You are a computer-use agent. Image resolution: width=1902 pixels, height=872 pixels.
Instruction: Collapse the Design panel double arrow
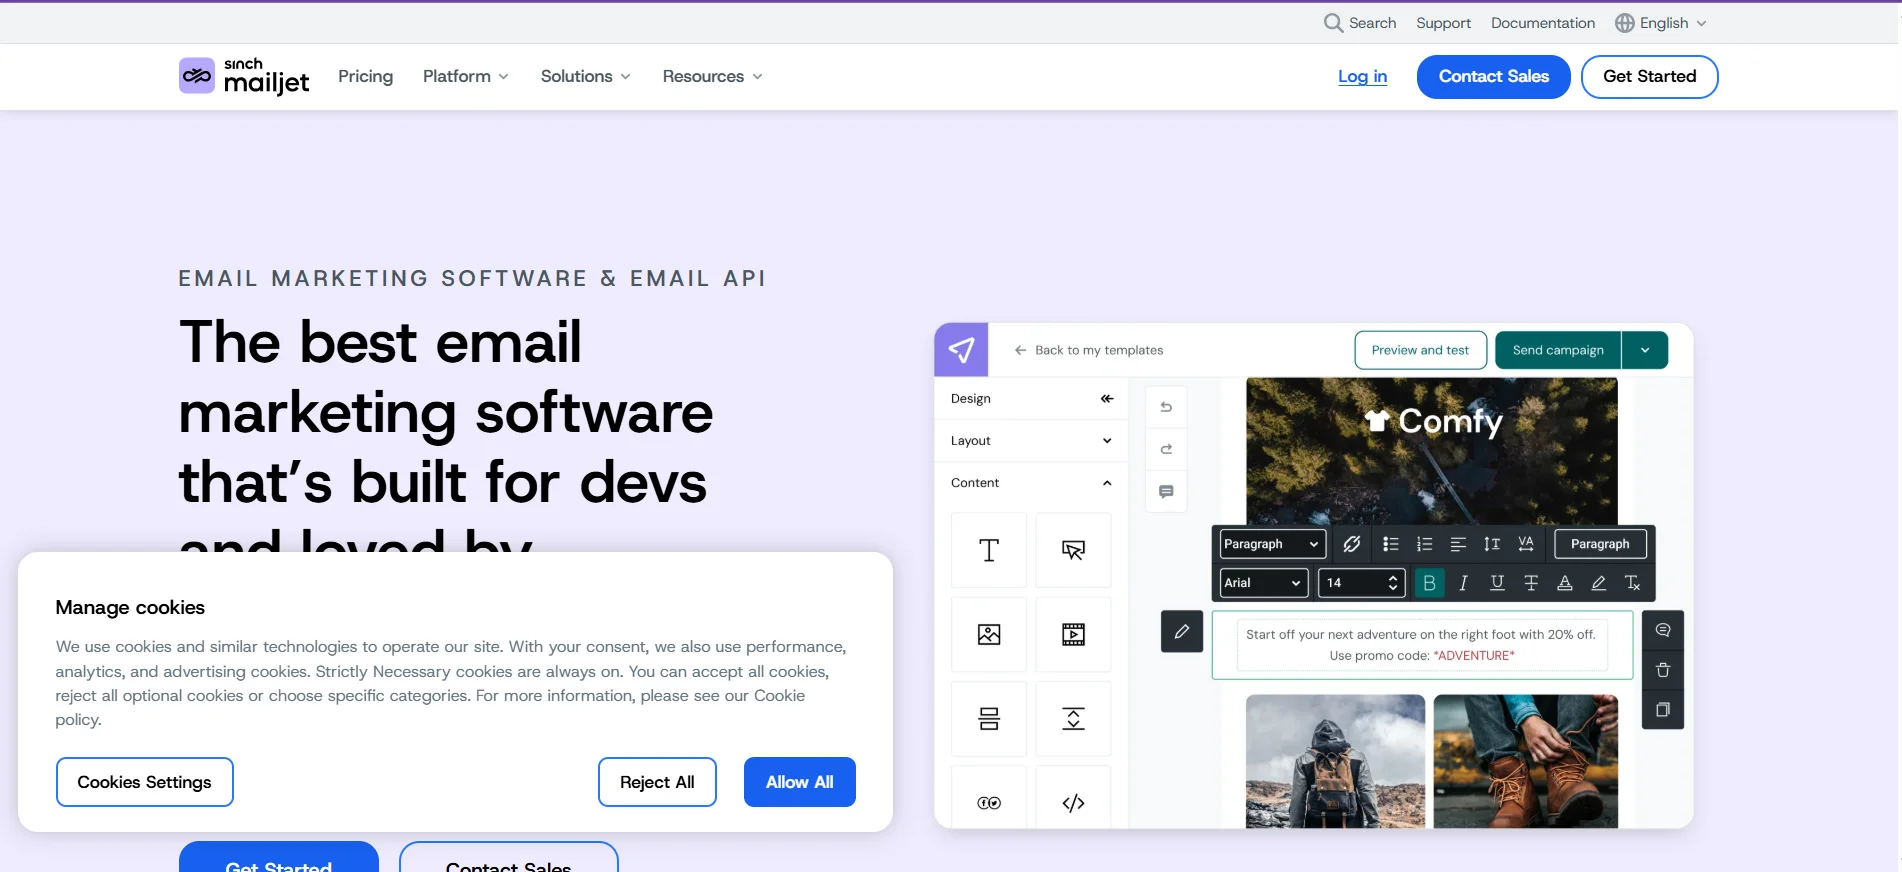[1107, 398]
